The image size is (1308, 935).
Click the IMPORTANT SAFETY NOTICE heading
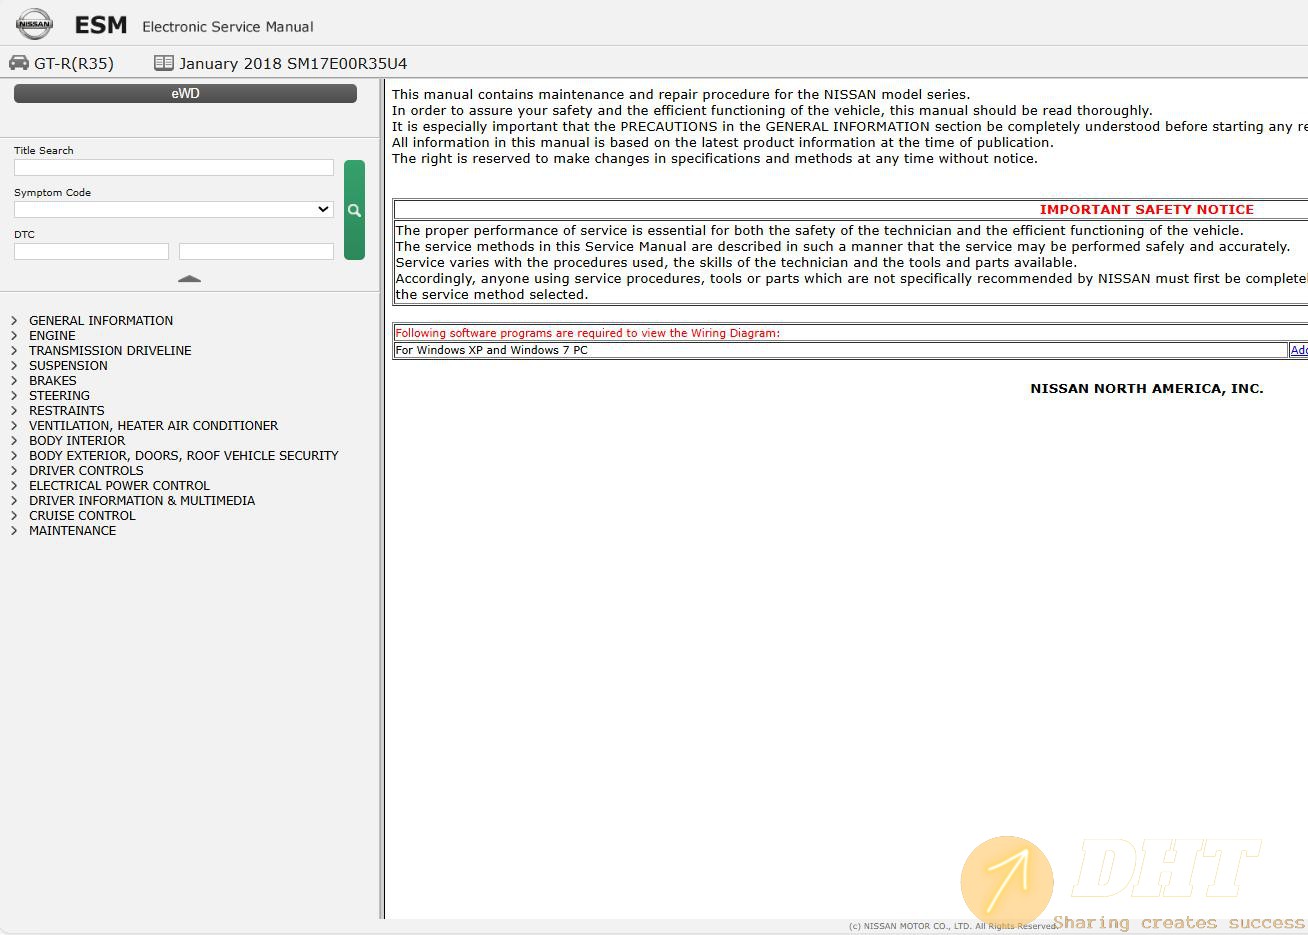click(1146, 209)
